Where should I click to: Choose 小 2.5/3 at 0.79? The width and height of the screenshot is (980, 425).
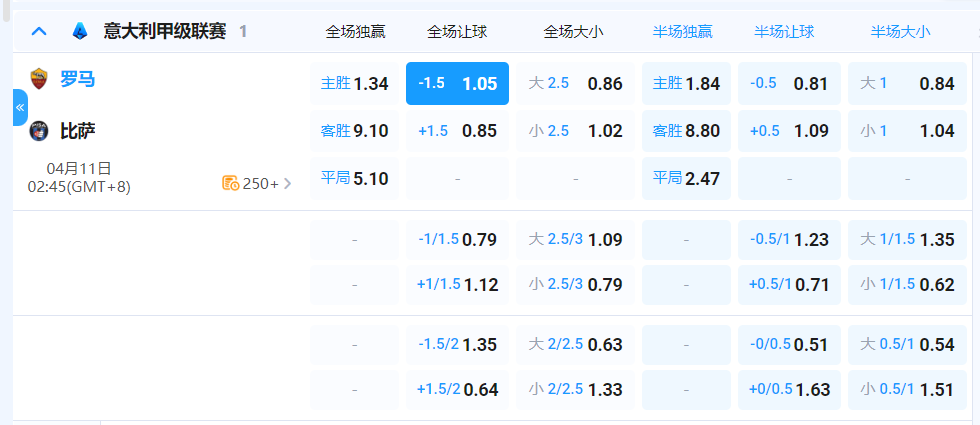(x=576, y=285)
